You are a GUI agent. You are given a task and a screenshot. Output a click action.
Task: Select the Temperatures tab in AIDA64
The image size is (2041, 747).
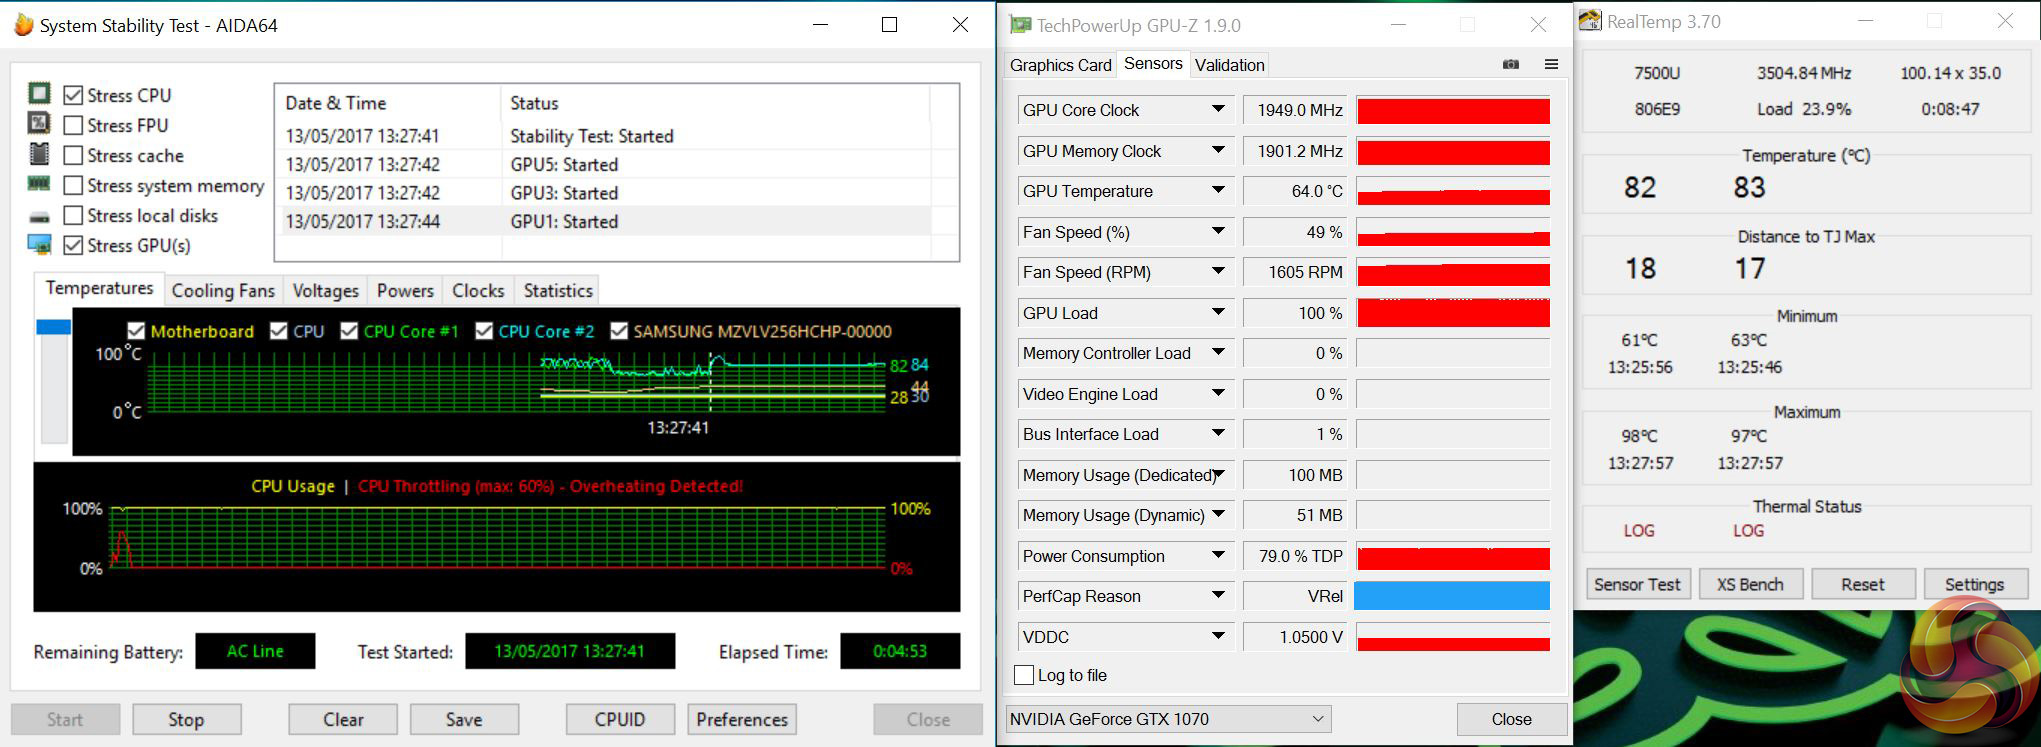tap(99, 288)
